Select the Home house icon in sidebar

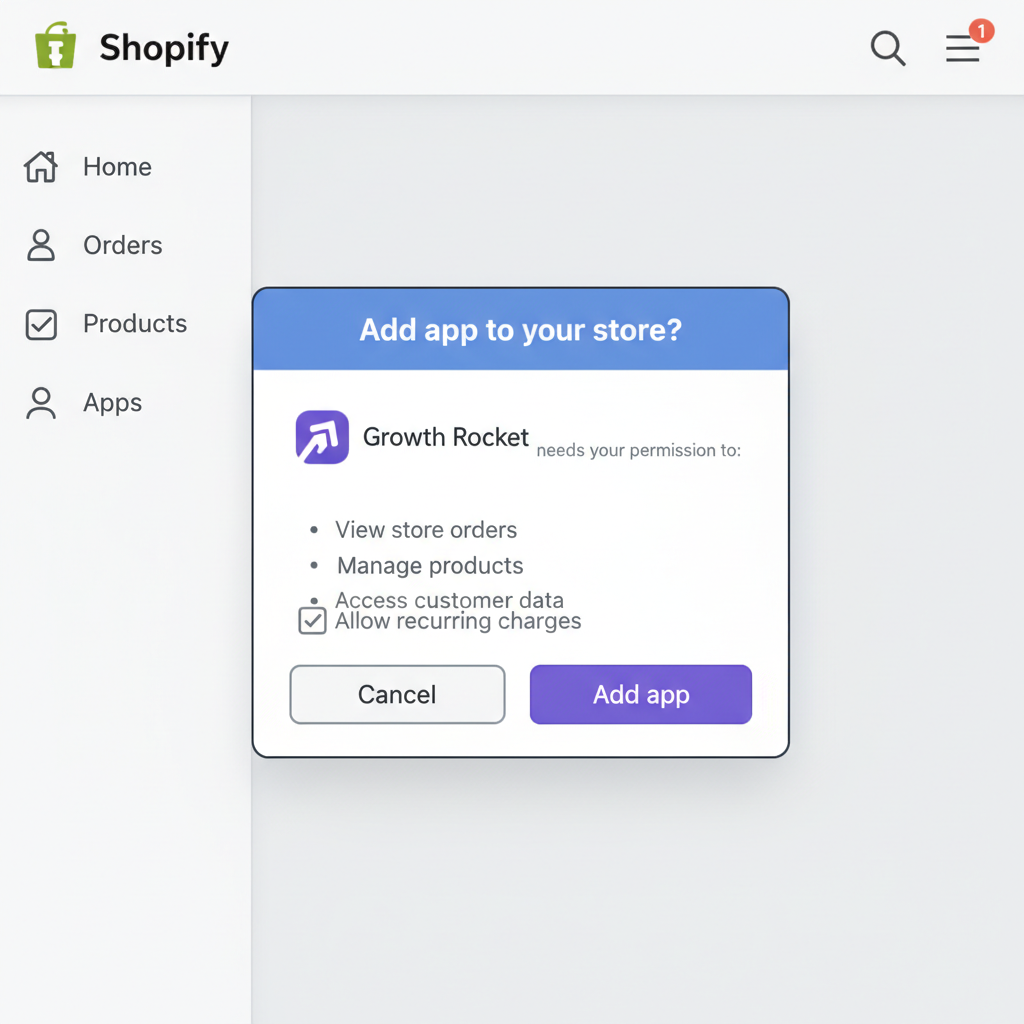point(41,167)
